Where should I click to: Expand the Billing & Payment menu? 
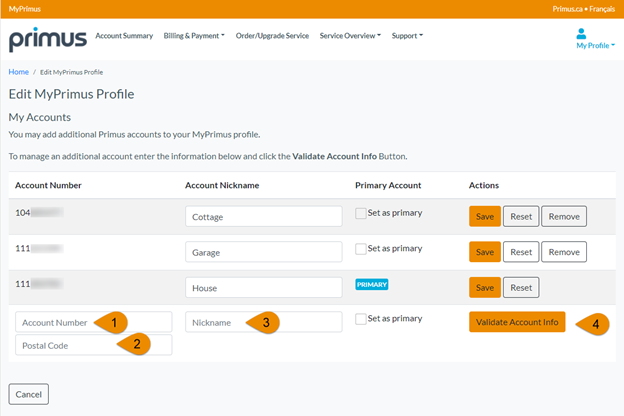pos(194,36)
